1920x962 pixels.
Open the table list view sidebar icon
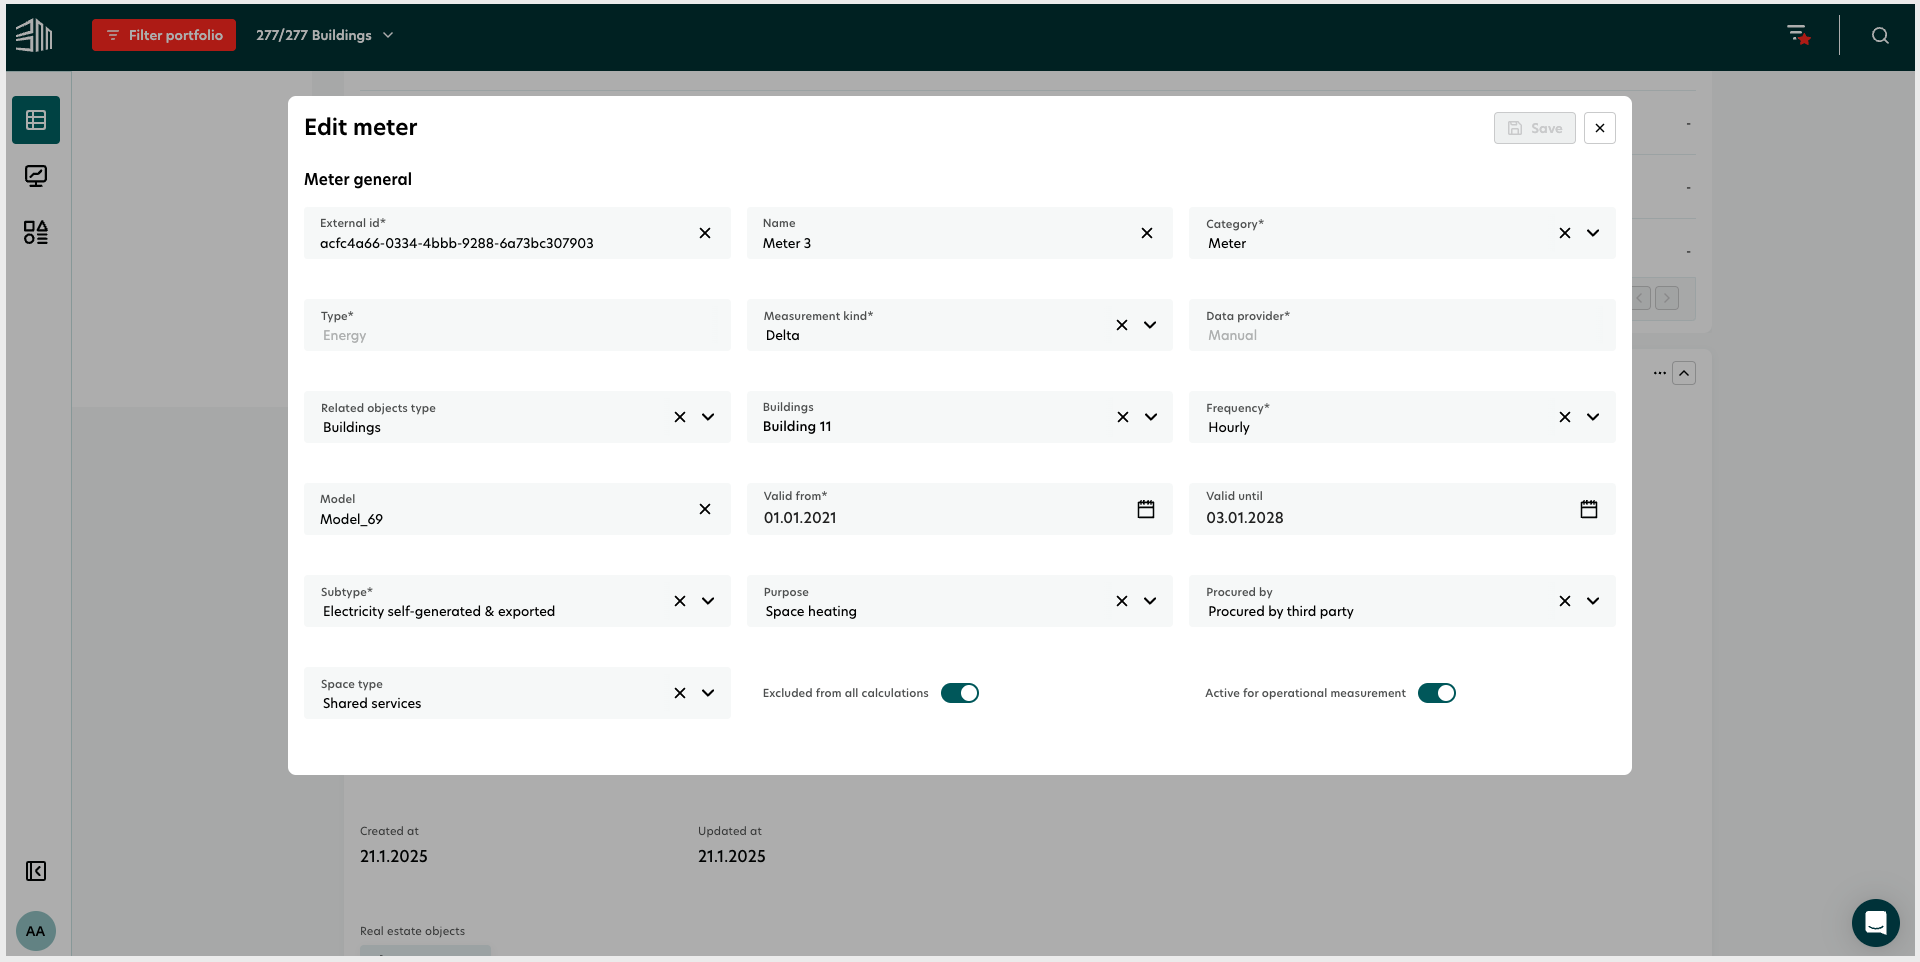click(36, 120)
